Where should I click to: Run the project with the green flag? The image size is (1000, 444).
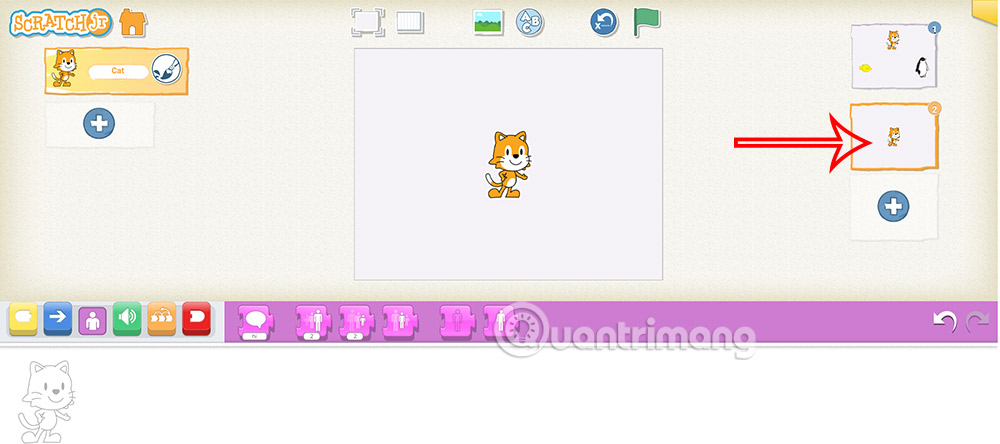(646, 22)
